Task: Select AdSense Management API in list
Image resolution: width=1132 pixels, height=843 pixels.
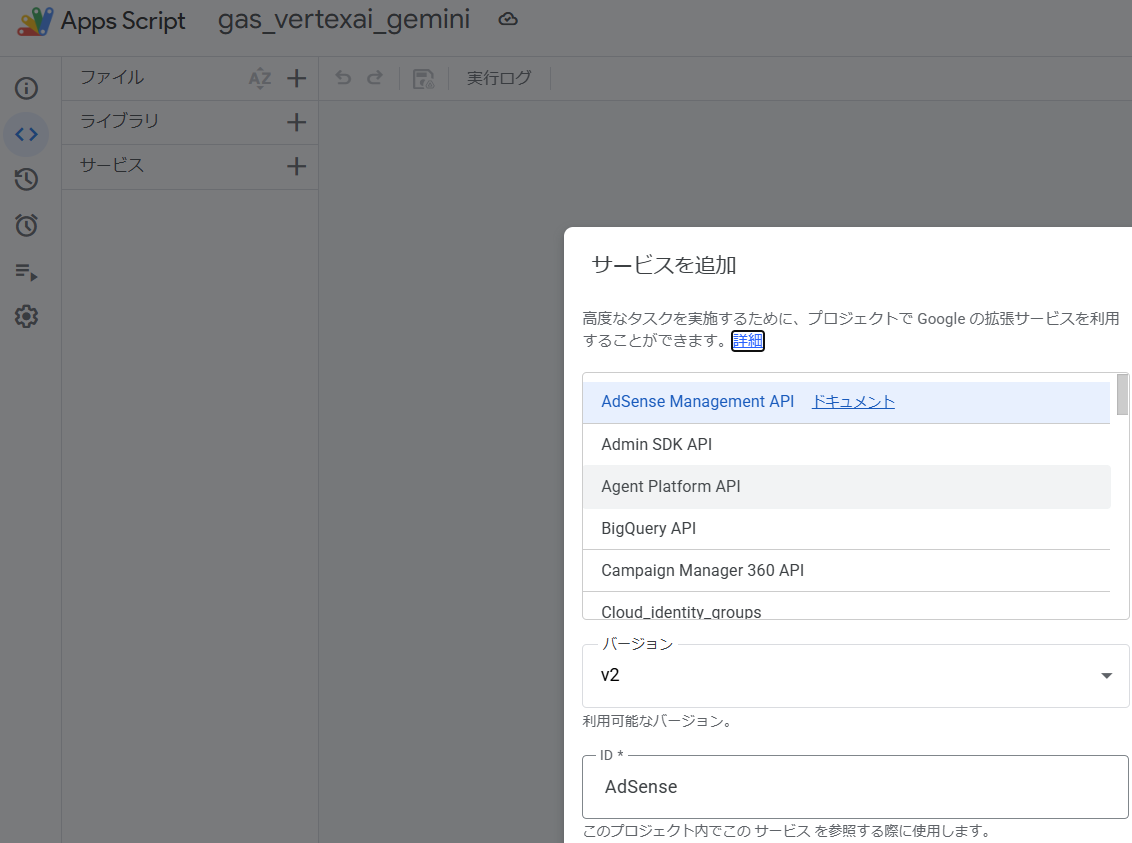Action: 846,402
